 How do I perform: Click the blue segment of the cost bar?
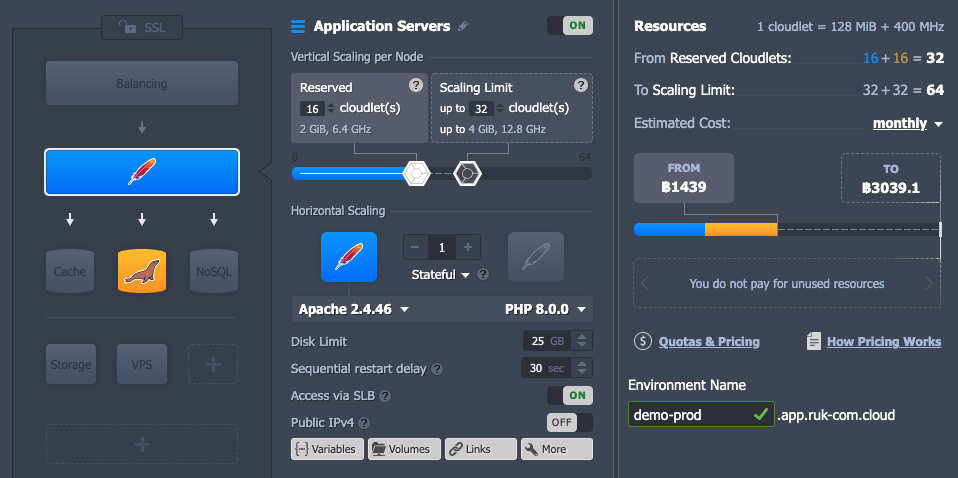670,230
